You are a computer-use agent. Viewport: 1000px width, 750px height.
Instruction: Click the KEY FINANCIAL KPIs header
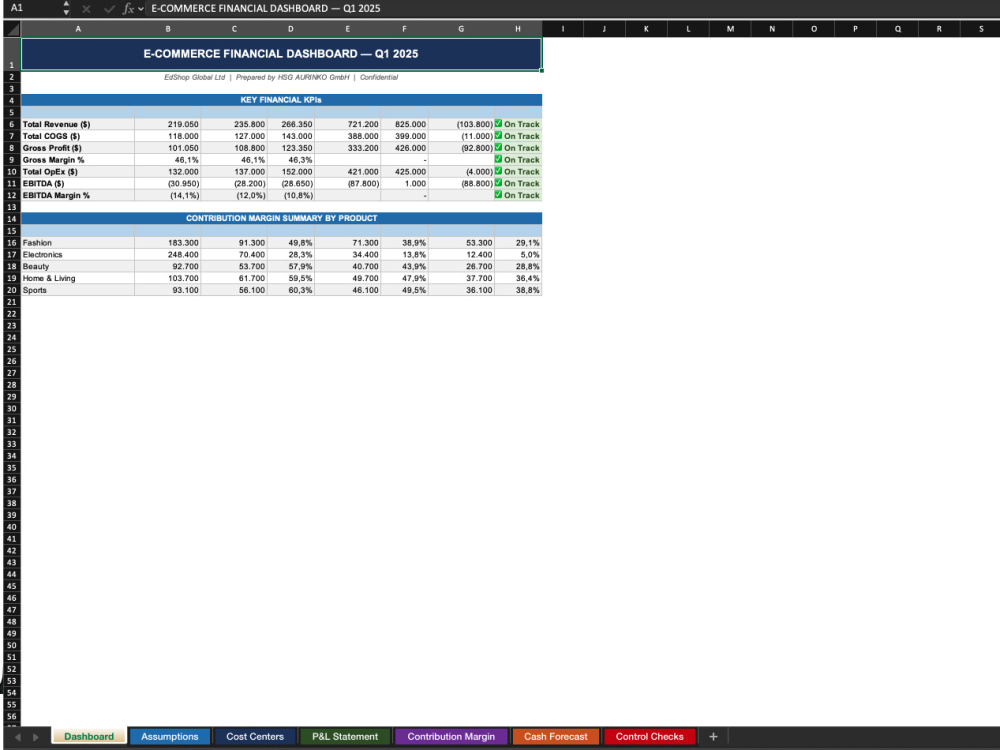(x=281, y=100)
